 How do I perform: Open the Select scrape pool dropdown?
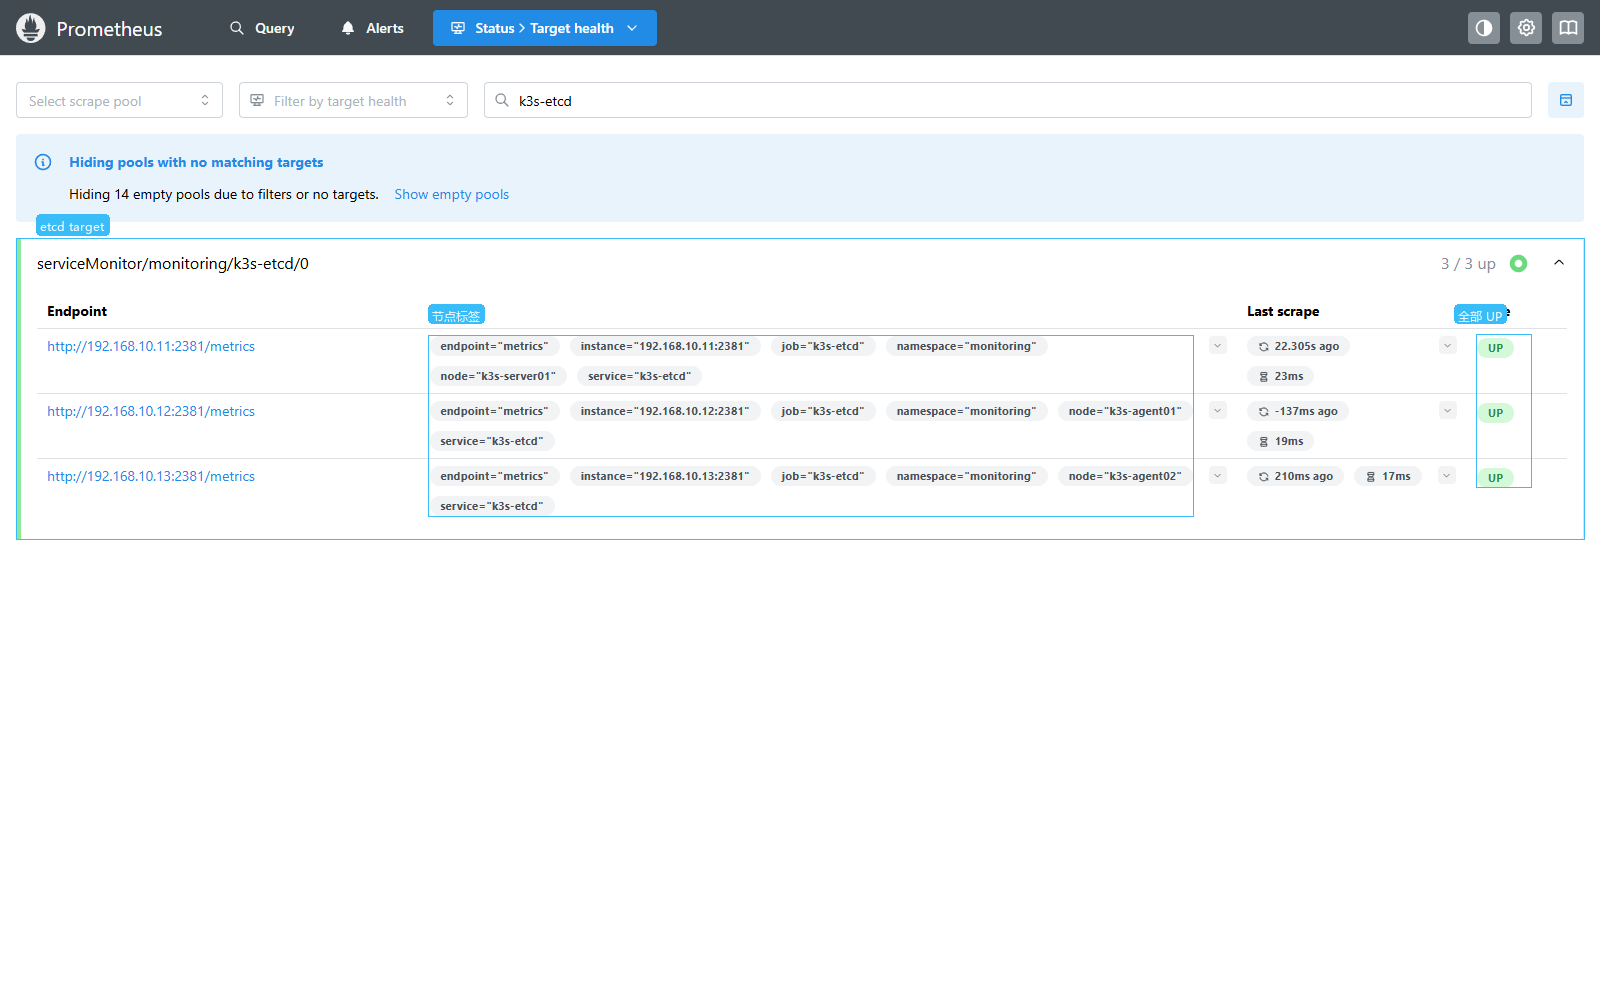coord(119,100)
